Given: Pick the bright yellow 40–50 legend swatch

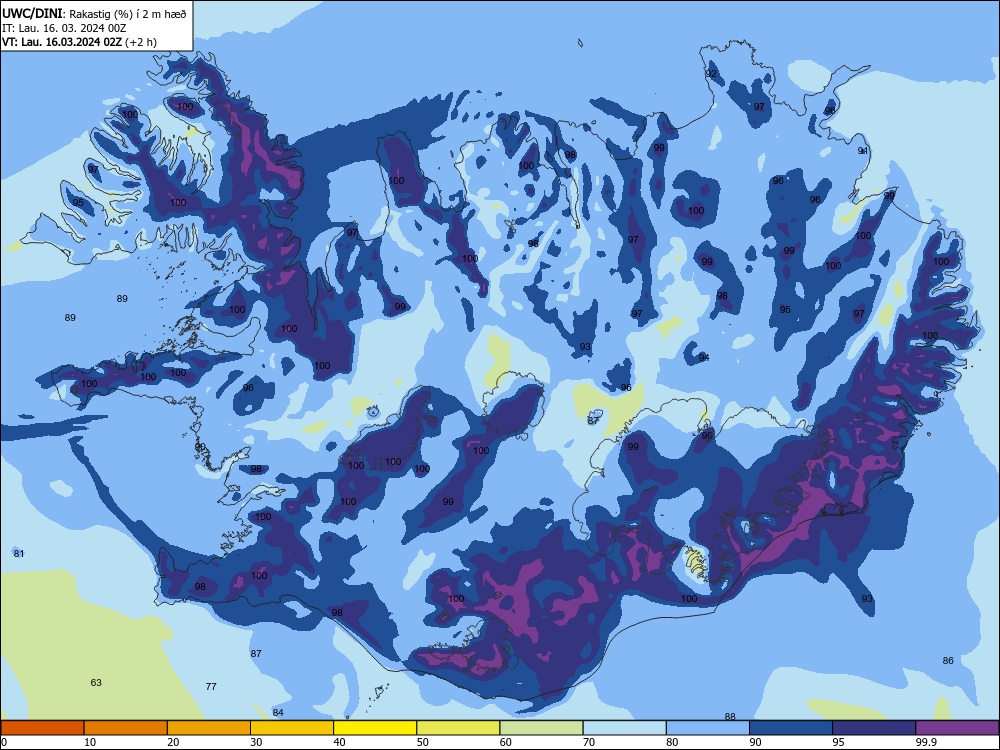Looking at the screenshot, I should pos(375,728).
